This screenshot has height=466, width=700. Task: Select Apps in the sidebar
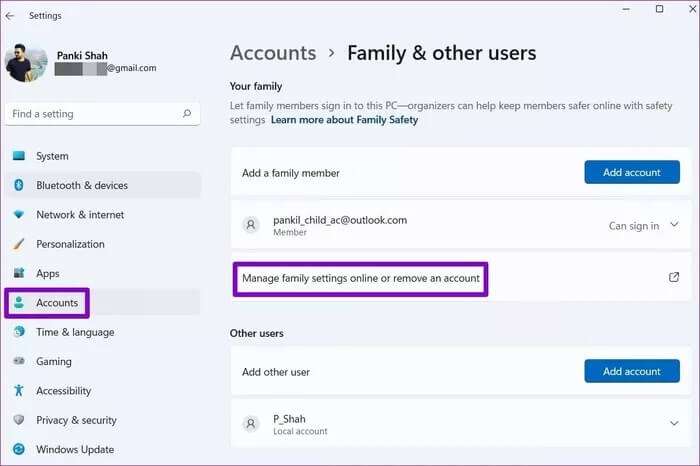point(103,273)
